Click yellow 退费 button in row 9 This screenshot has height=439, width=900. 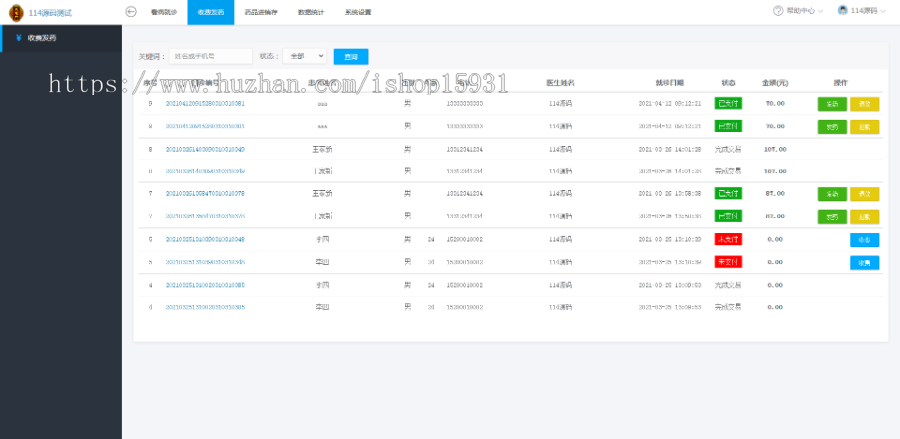[x=864, y=103]
